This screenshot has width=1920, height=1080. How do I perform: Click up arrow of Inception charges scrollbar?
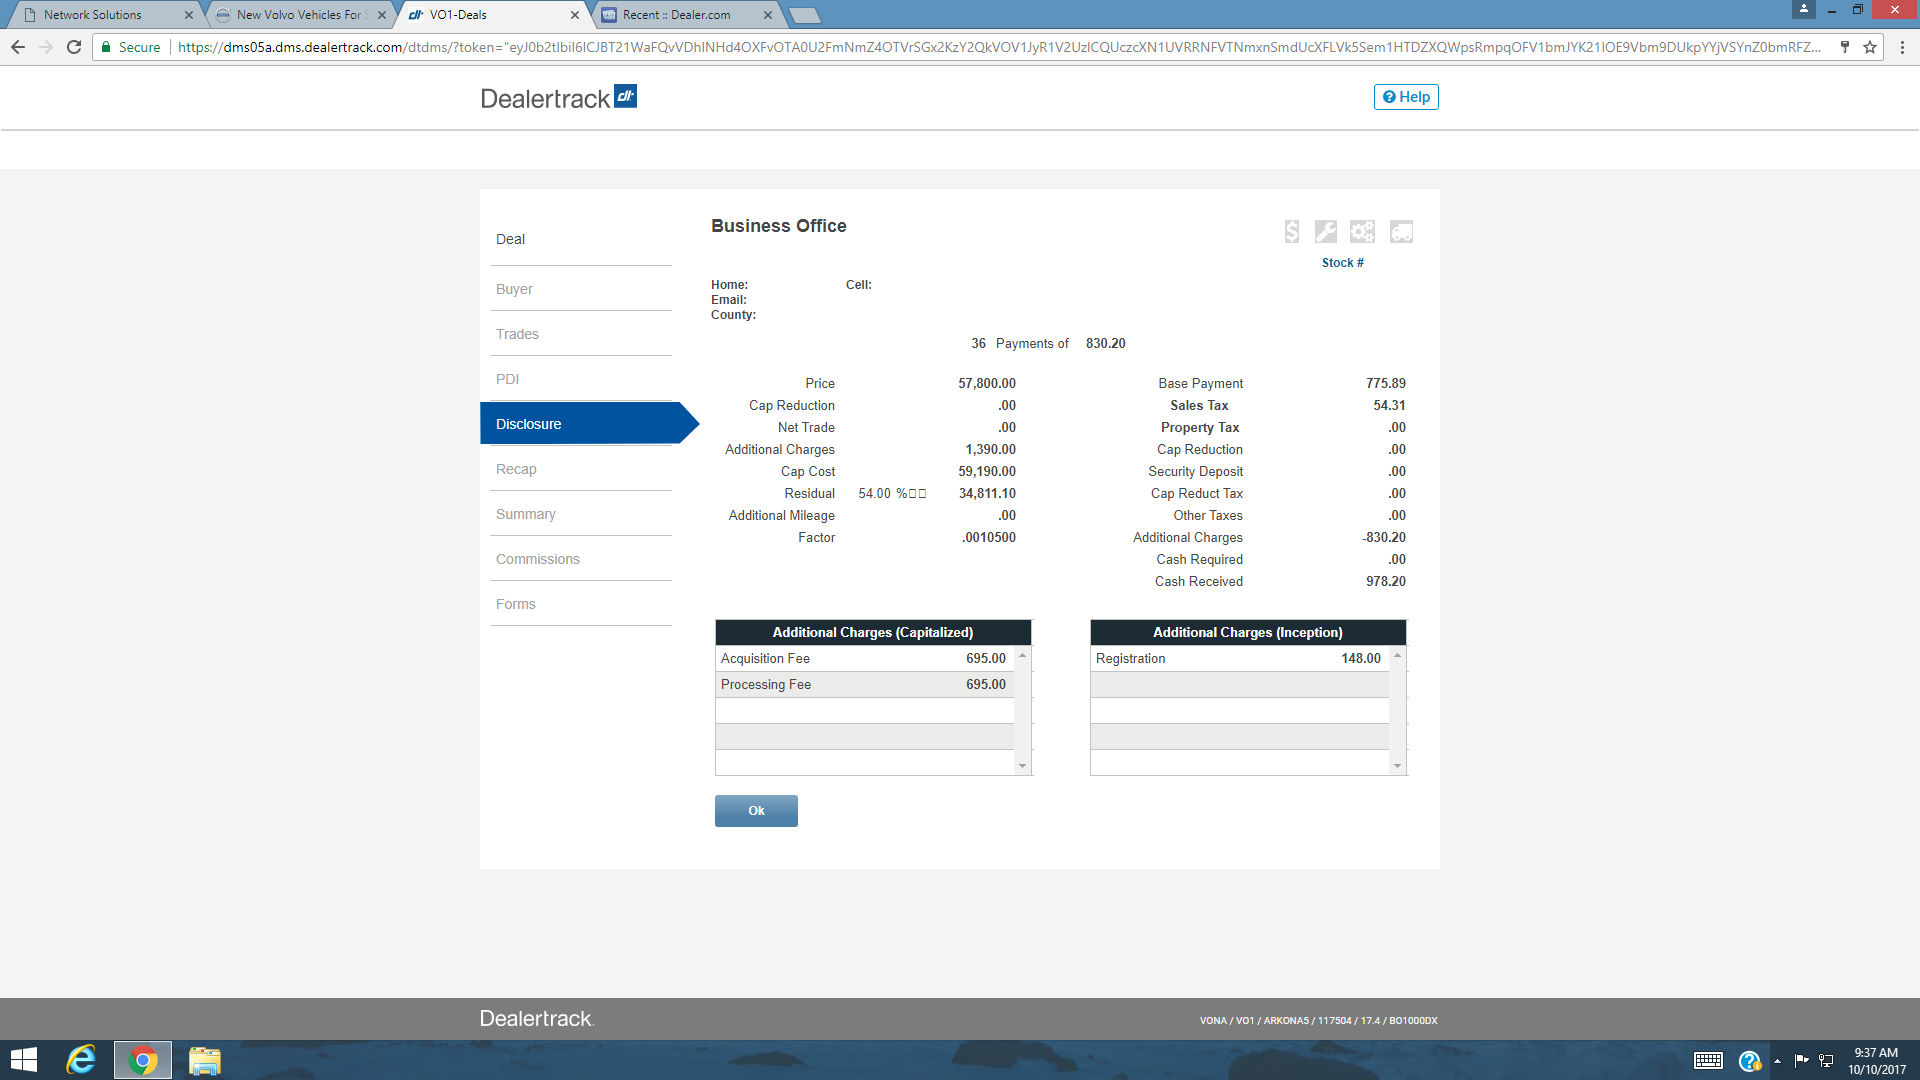pyautogui.click(x=1397, y=655)
